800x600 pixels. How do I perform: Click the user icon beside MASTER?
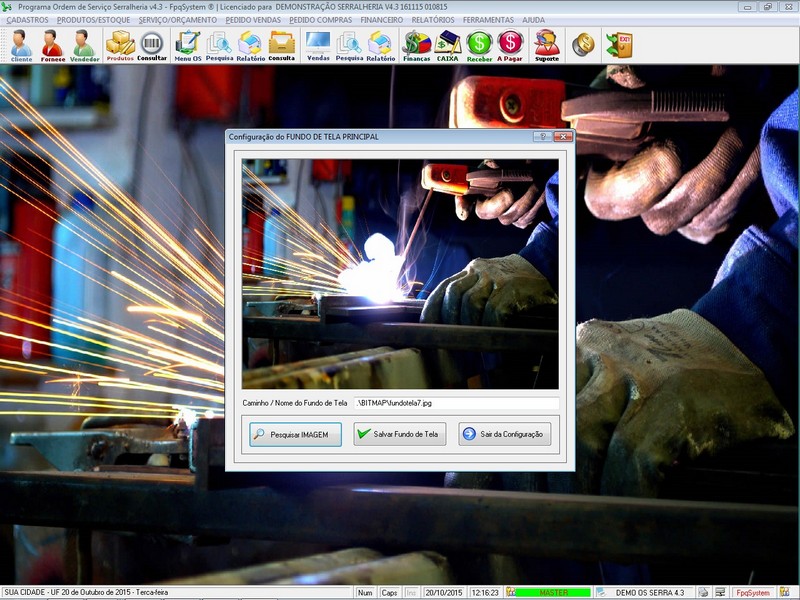(x=510, y=592)
